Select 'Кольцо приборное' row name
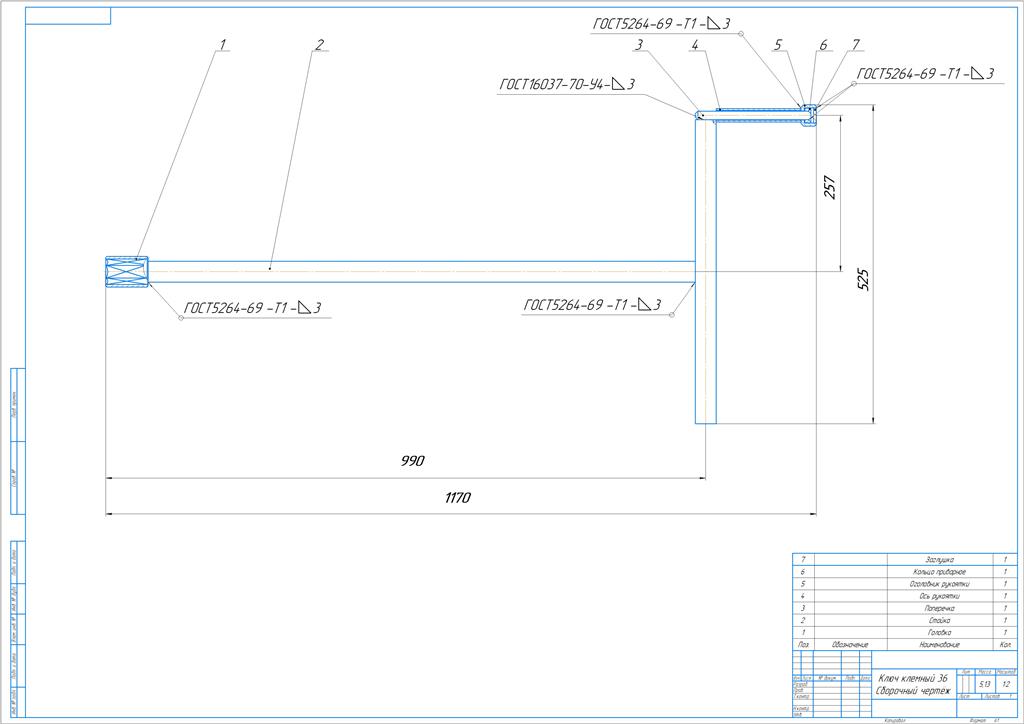This screenshot has width=1024, height=724. (939, 572)
